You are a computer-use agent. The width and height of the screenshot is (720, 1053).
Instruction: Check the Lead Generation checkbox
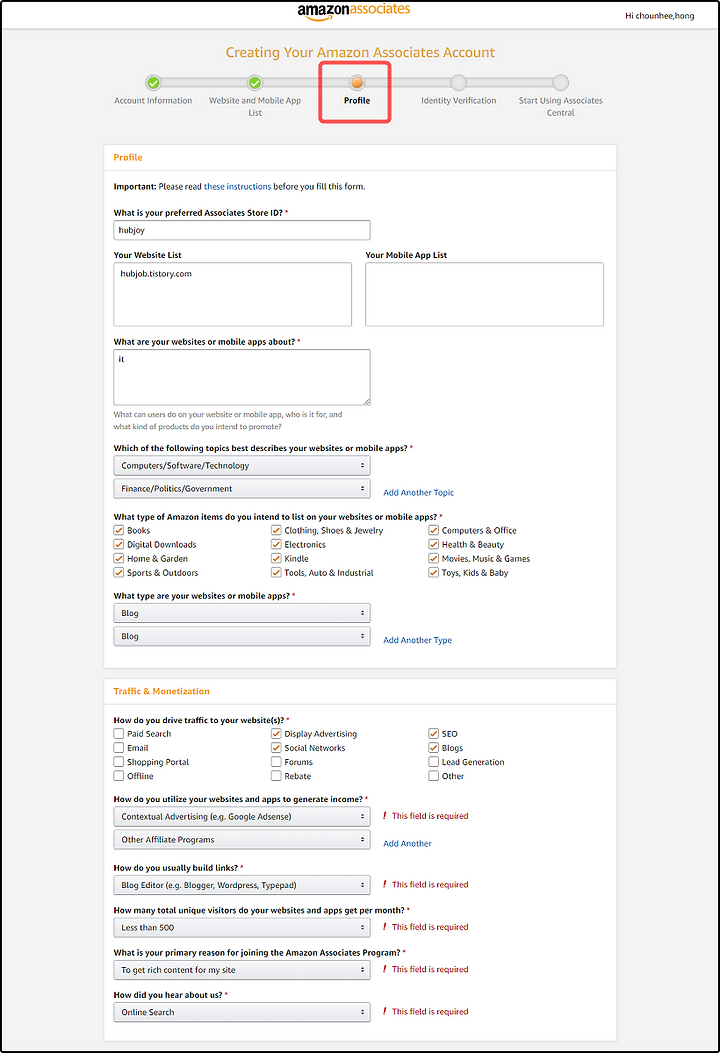click(x=434, y=762)
